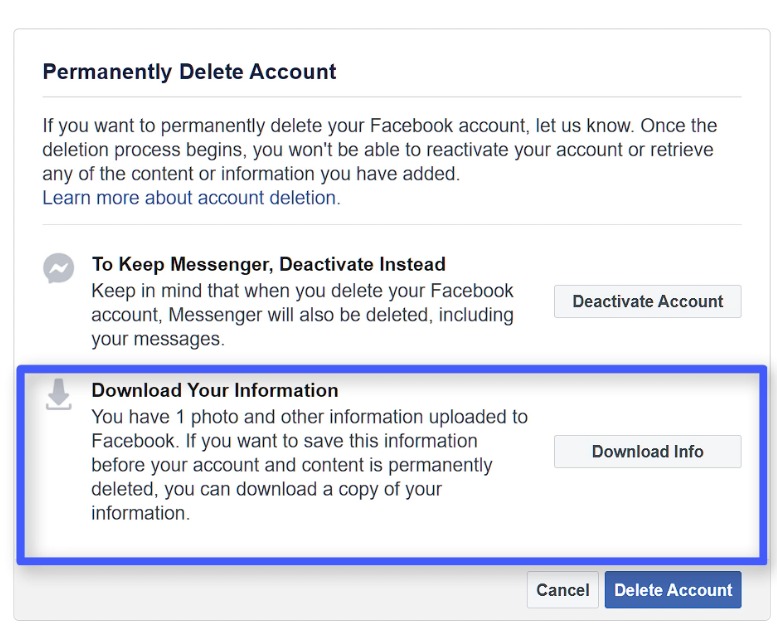The image size is (777, 642).
Task: Click the intro paragraph about permanently deleting Facebook
Action: tap(380, 150)
